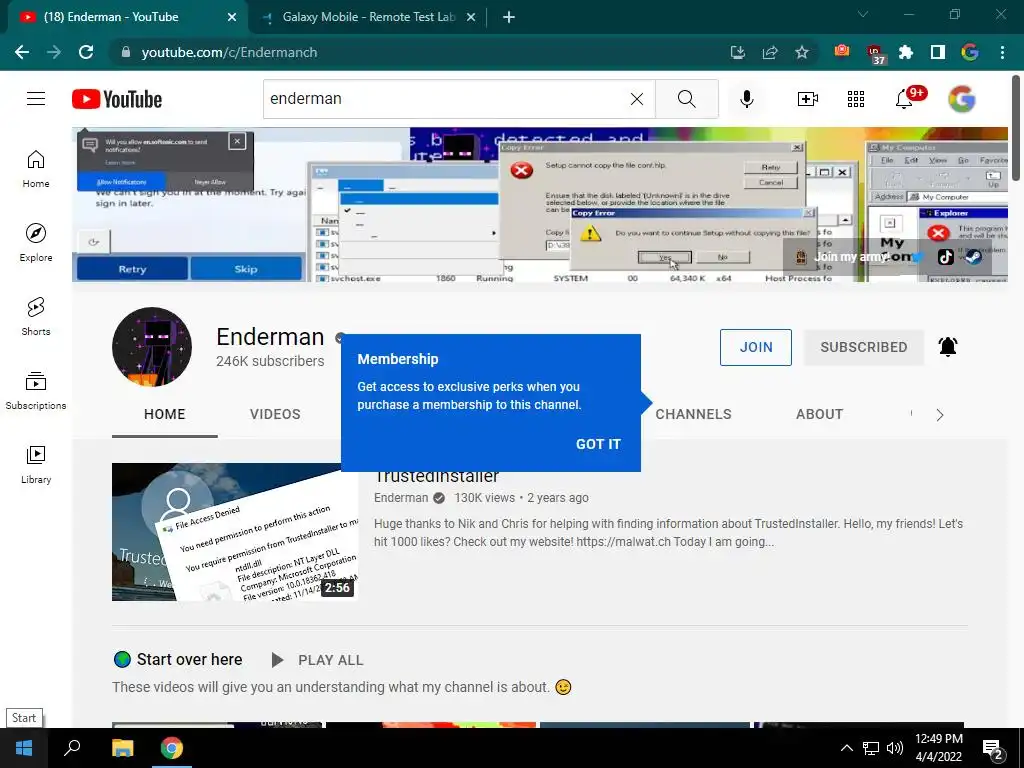Image resolution: width=1024 pixels, height=768 pixels.
Task: Open Shorts in the sidebar
Action: click(x=36, y=317)
